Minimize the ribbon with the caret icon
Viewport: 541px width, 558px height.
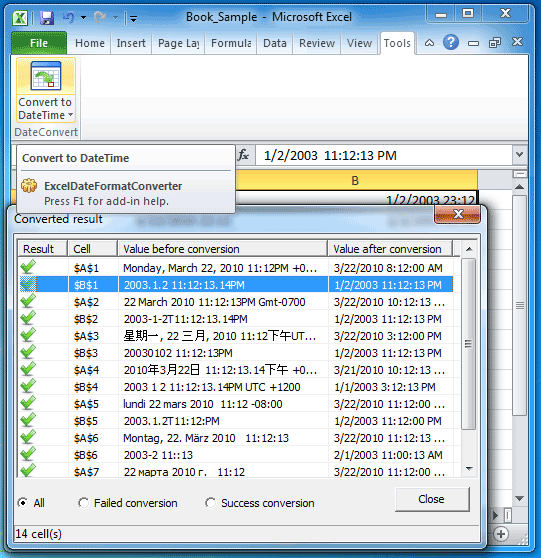click(430, 43)
